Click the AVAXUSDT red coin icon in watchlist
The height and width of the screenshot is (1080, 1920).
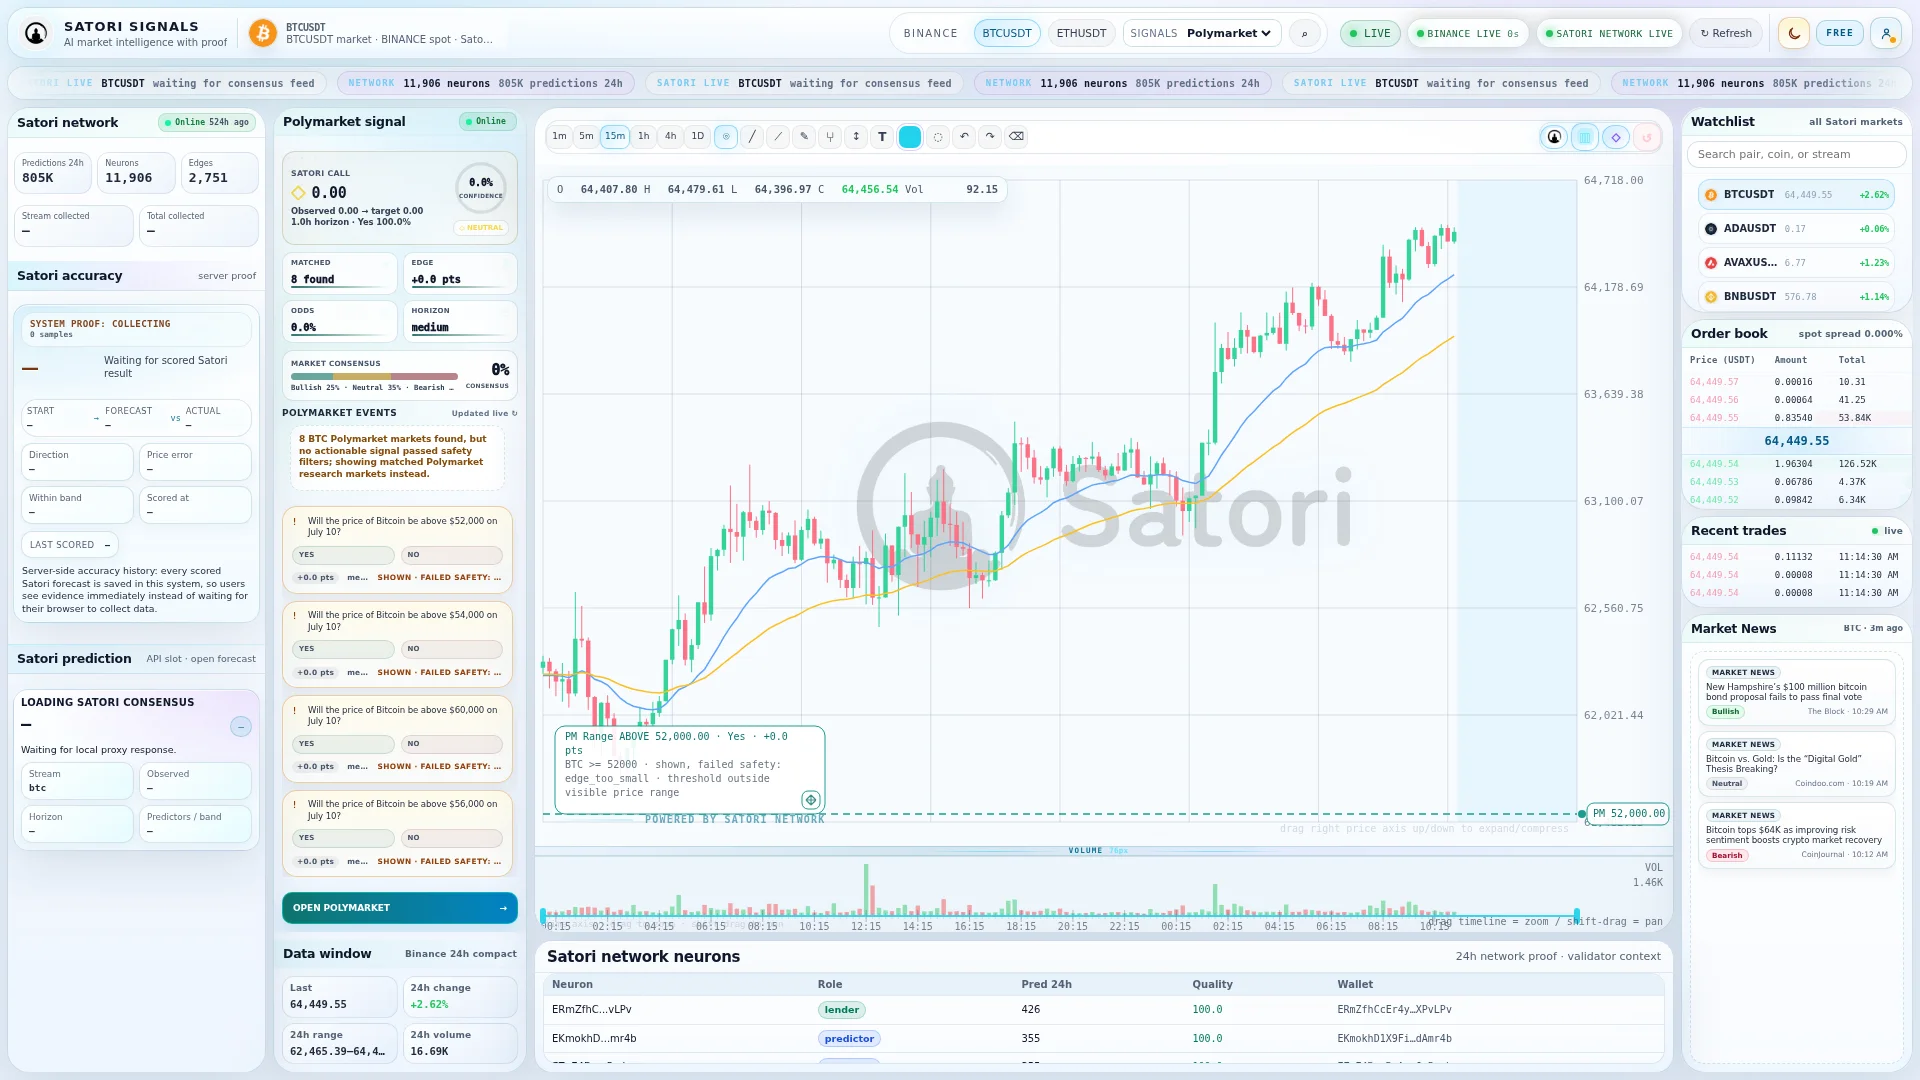point(1711,263)
